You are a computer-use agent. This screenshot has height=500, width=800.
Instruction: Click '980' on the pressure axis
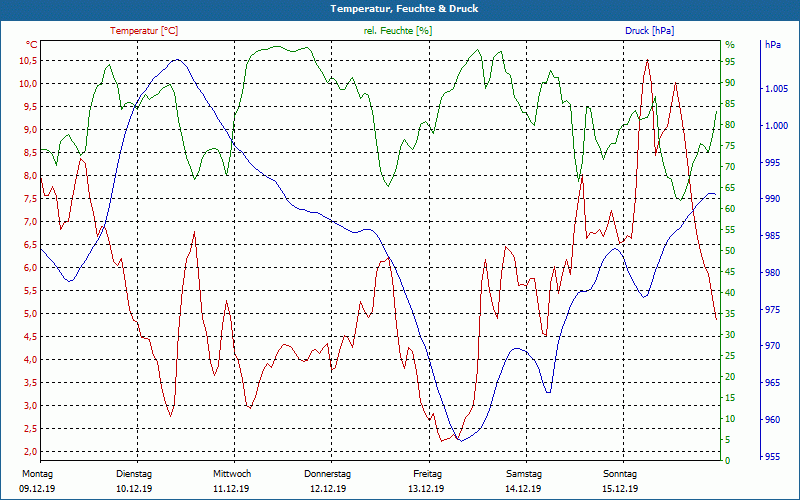(773, 273)
